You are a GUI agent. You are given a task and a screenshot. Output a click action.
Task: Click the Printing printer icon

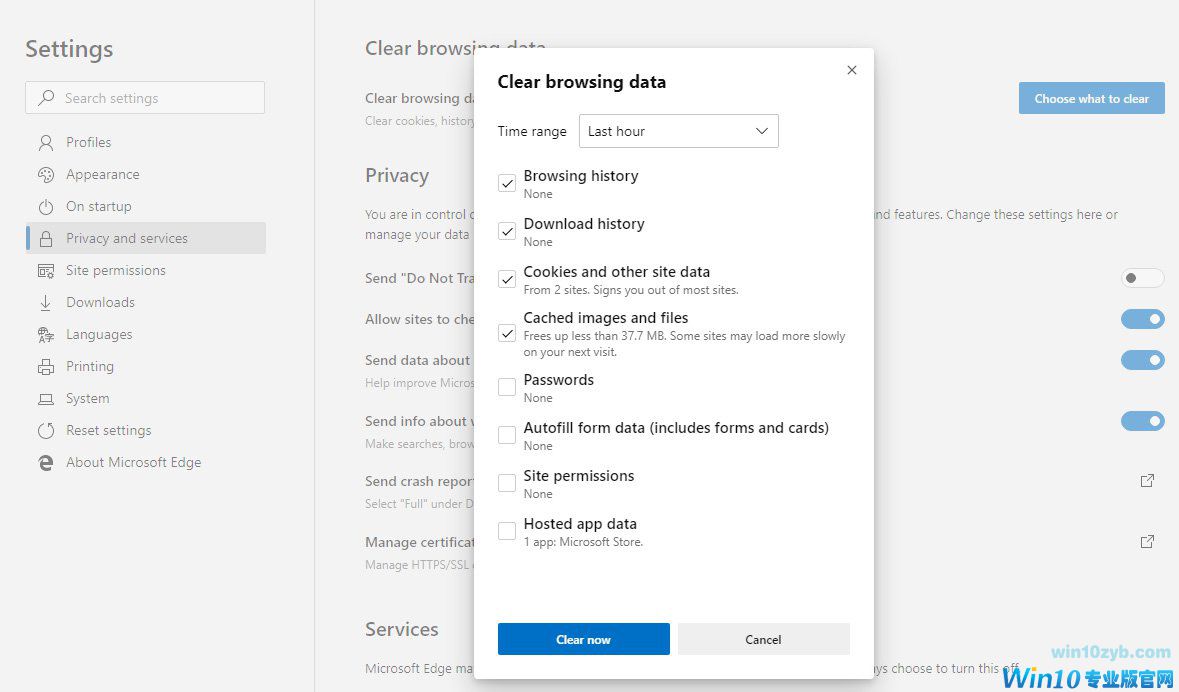click(x=45, y=367)
